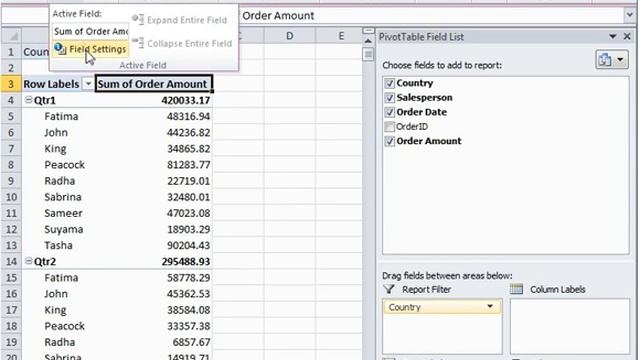Uncheck the Order Date field checkbox

[389, 112]
